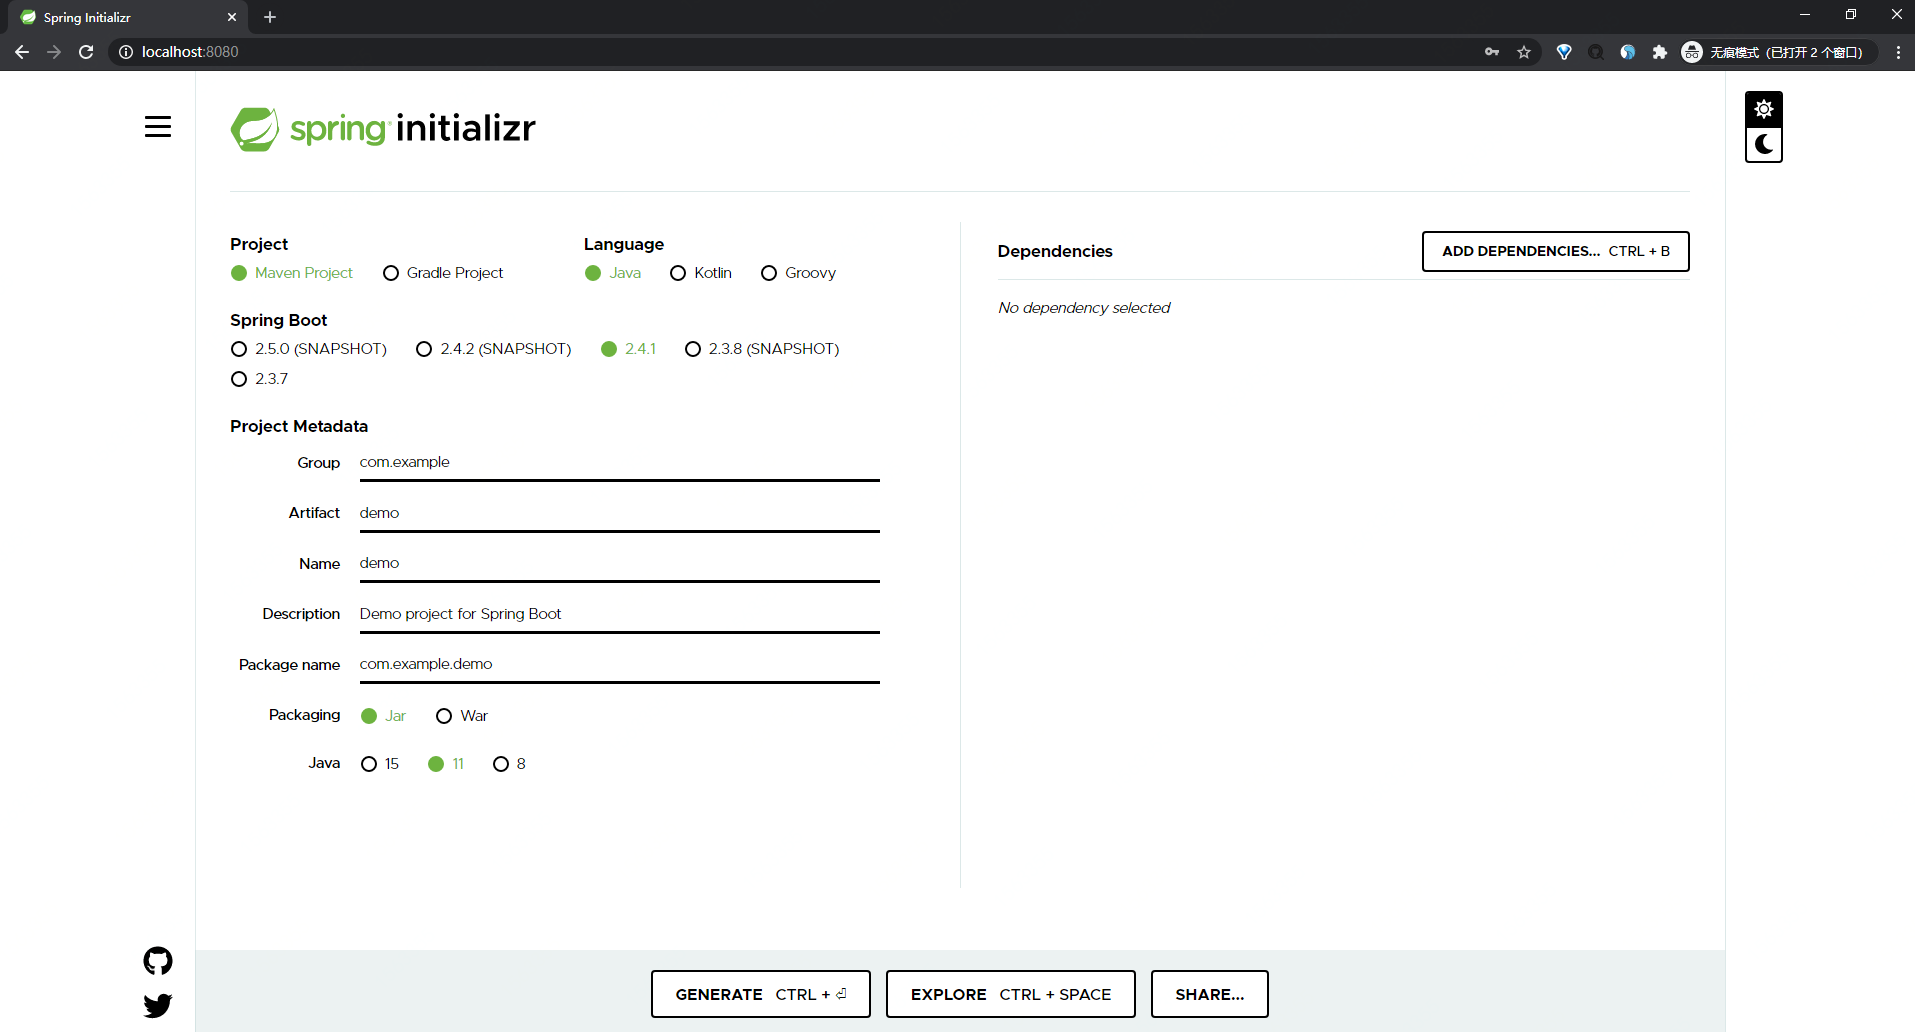
Task: Switch to dark theme moon icon
Action: [1764, 144]
